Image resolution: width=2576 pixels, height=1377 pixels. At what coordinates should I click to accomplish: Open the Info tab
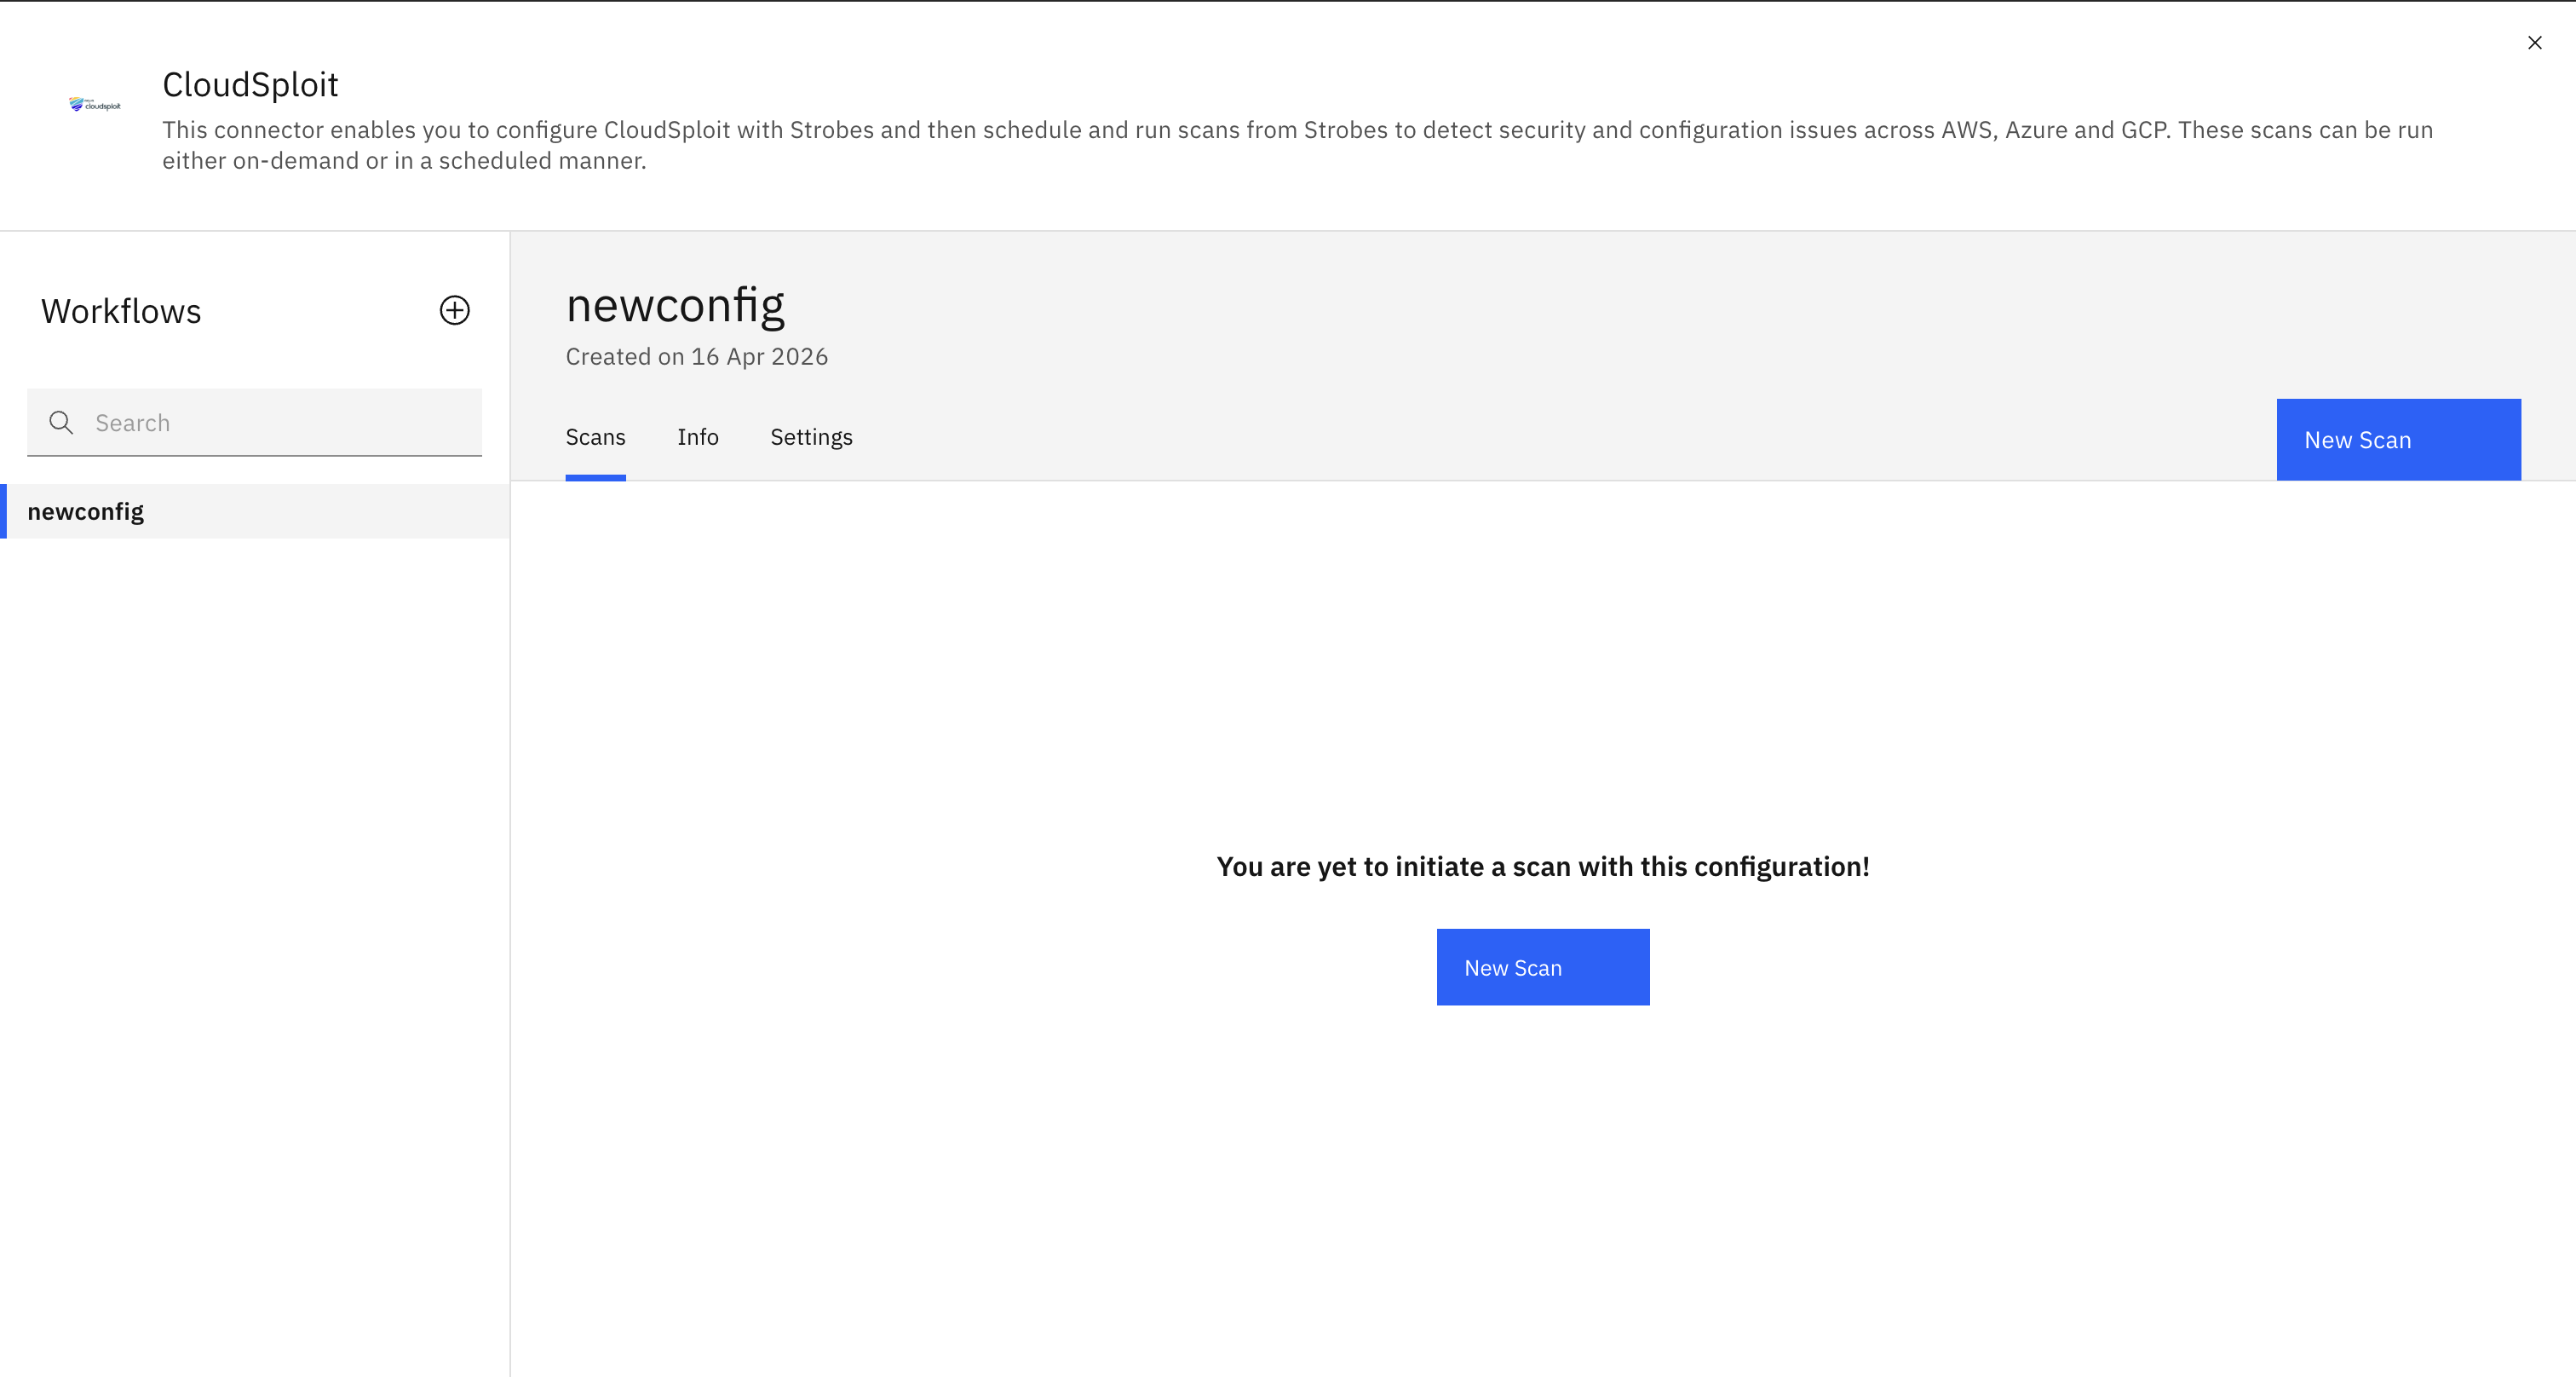coord(697,437)
